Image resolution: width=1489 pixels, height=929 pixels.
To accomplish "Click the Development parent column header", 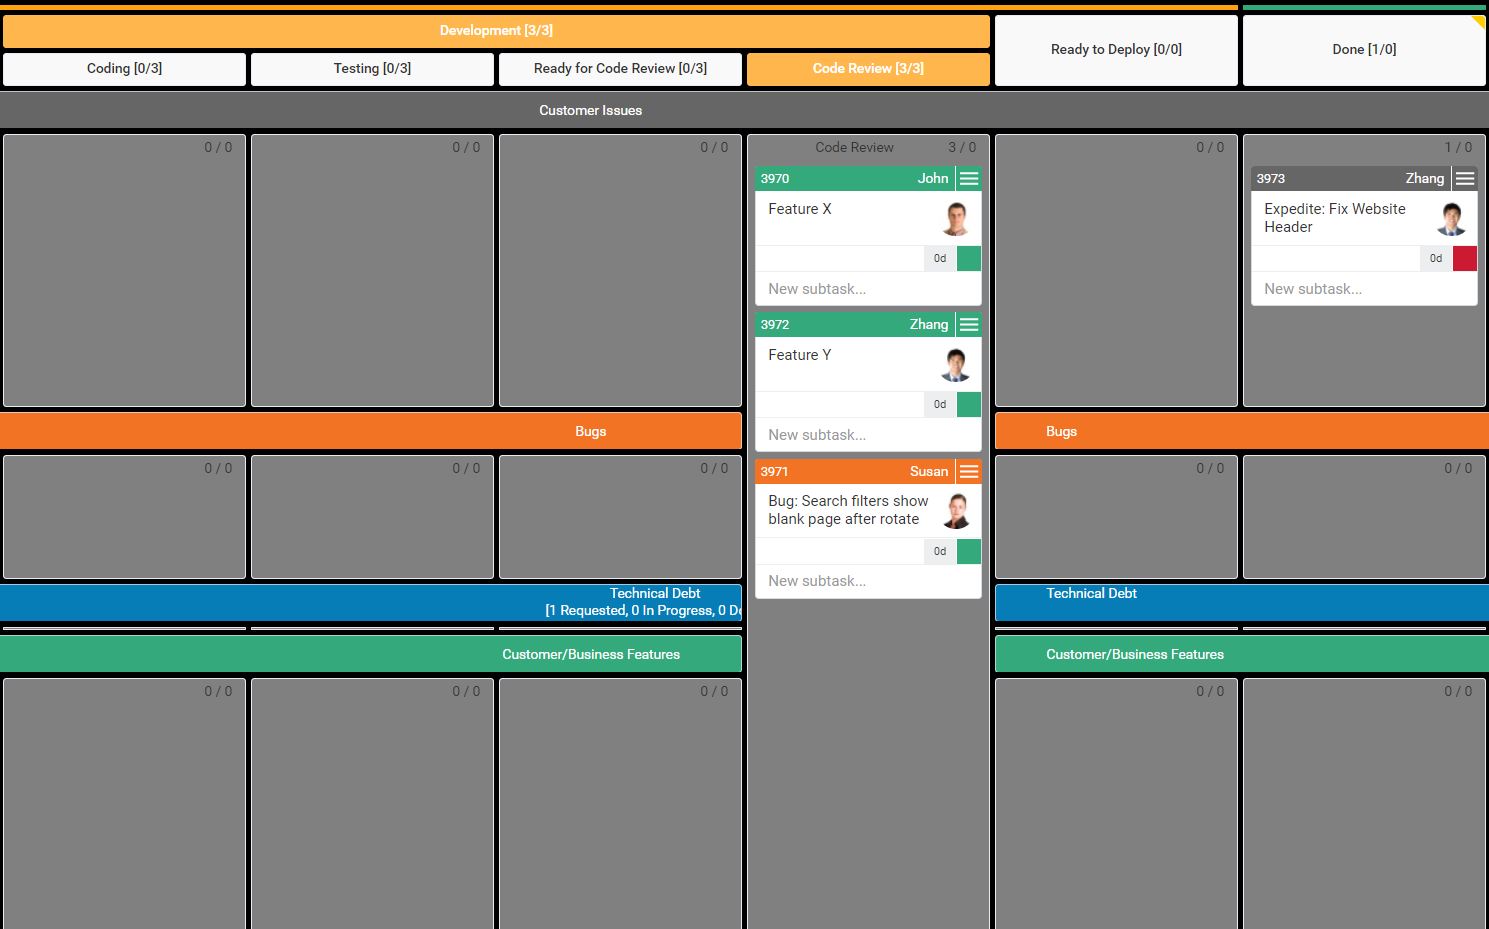I will (496, 30).
